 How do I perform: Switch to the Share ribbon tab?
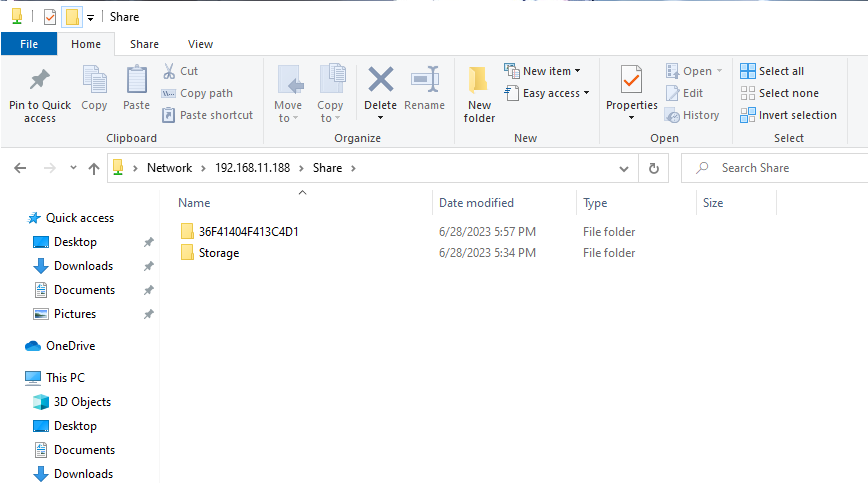point(144,44)
